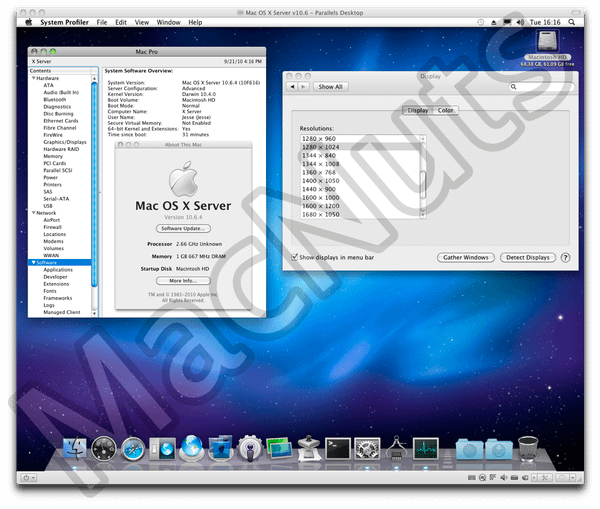Screen dimensions: 600x509
Task: Collapse the Software tree section
Action: 33,263
